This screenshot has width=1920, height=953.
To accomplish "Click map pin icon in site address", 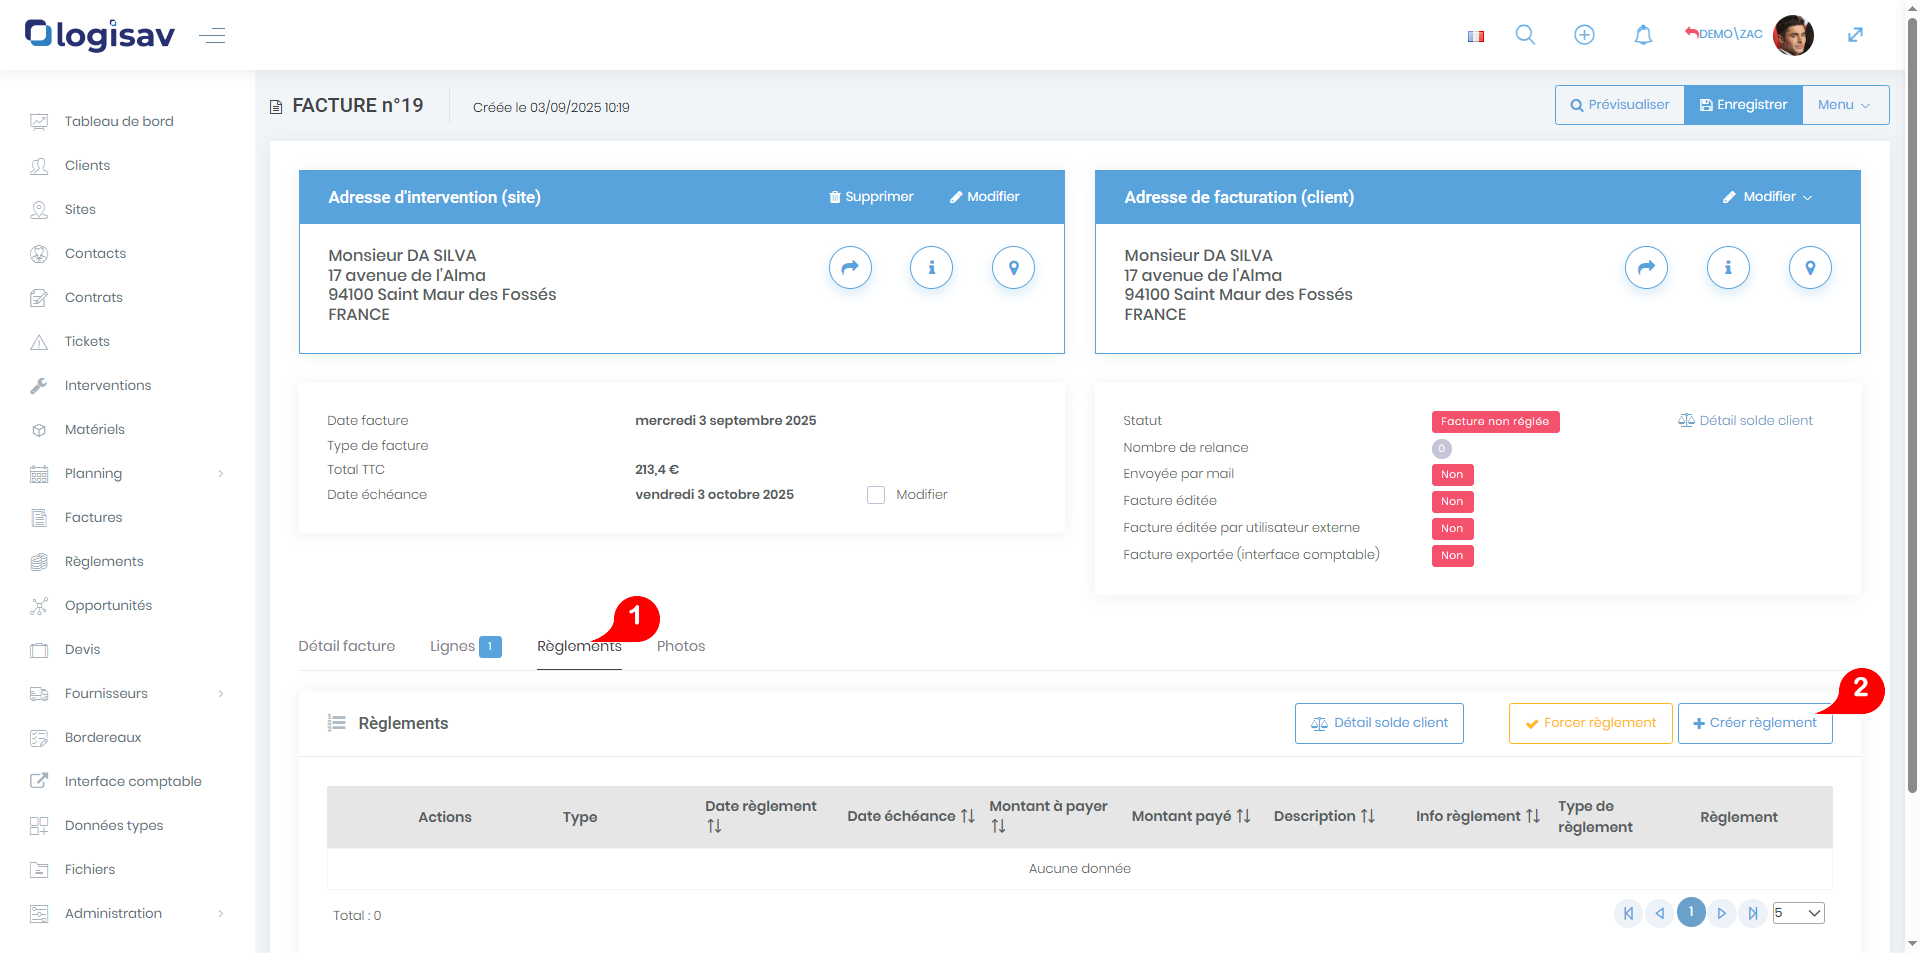I will (x=1013, y=268).
